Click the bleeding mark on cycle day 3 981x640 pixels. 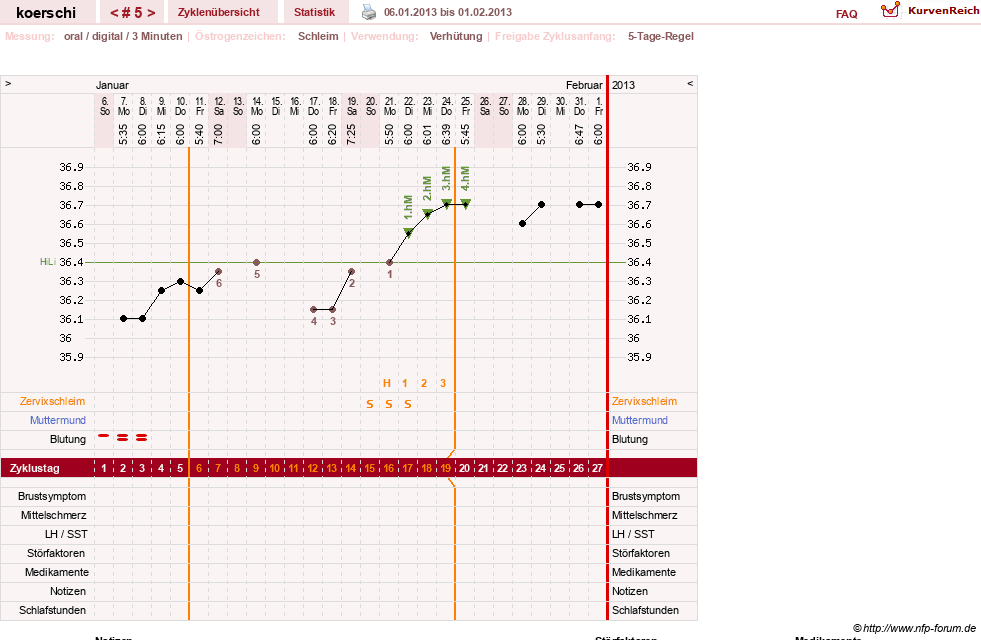pyautogui.click(x=141, y=438)
